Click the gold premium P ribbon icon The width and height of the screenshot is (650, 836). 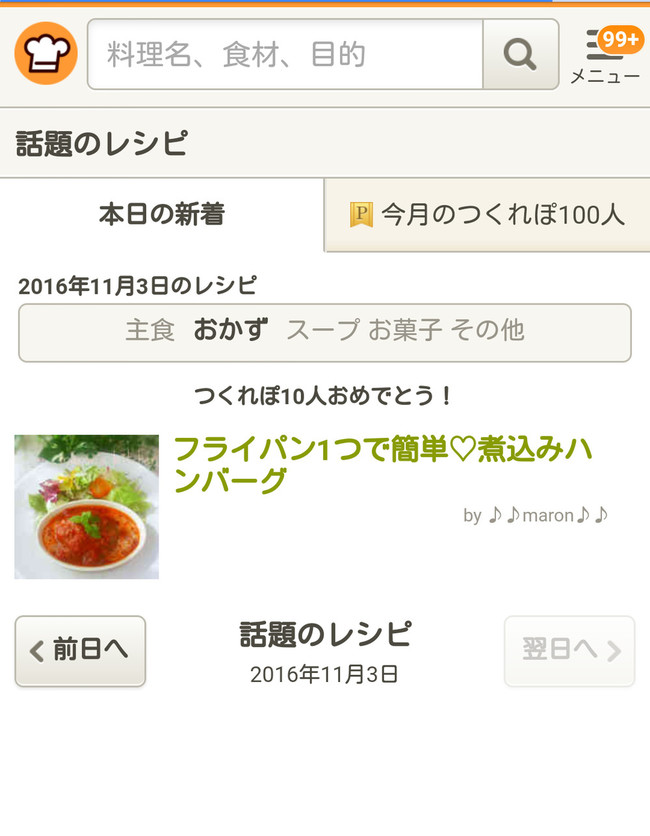[361, 215]
